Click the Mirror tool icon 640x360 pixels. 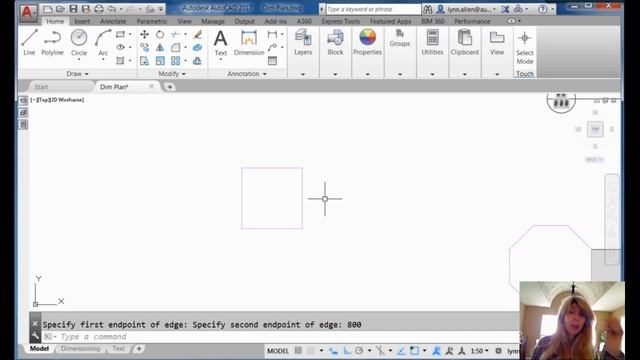pyautogui.click(x=160, y=48)
